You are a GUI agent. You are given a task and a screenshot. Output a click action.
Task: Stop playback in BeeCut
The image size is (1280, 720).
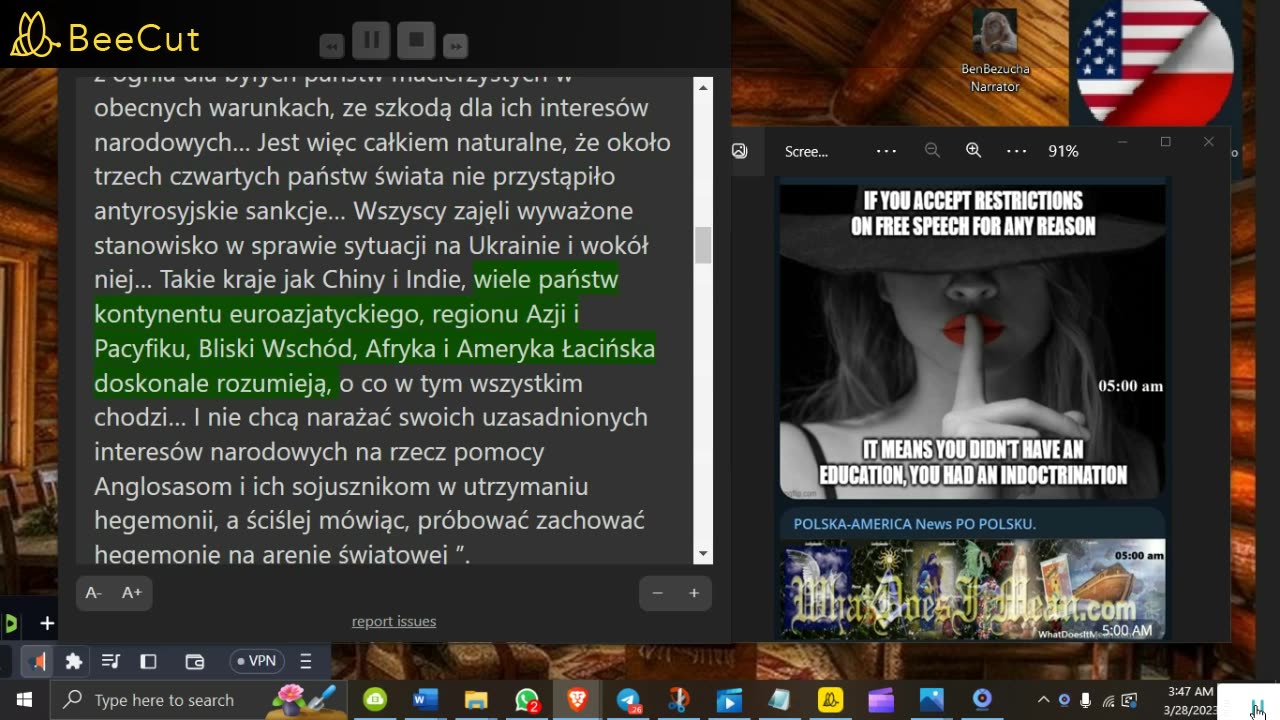tap(416, 41)
